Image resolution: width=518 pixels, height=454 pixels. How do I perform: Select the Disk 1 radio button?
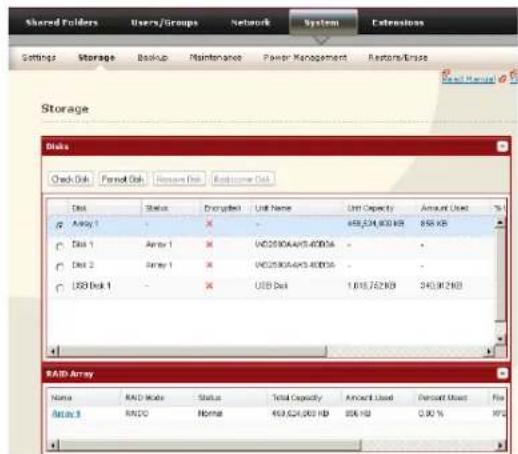click(60, 246)
